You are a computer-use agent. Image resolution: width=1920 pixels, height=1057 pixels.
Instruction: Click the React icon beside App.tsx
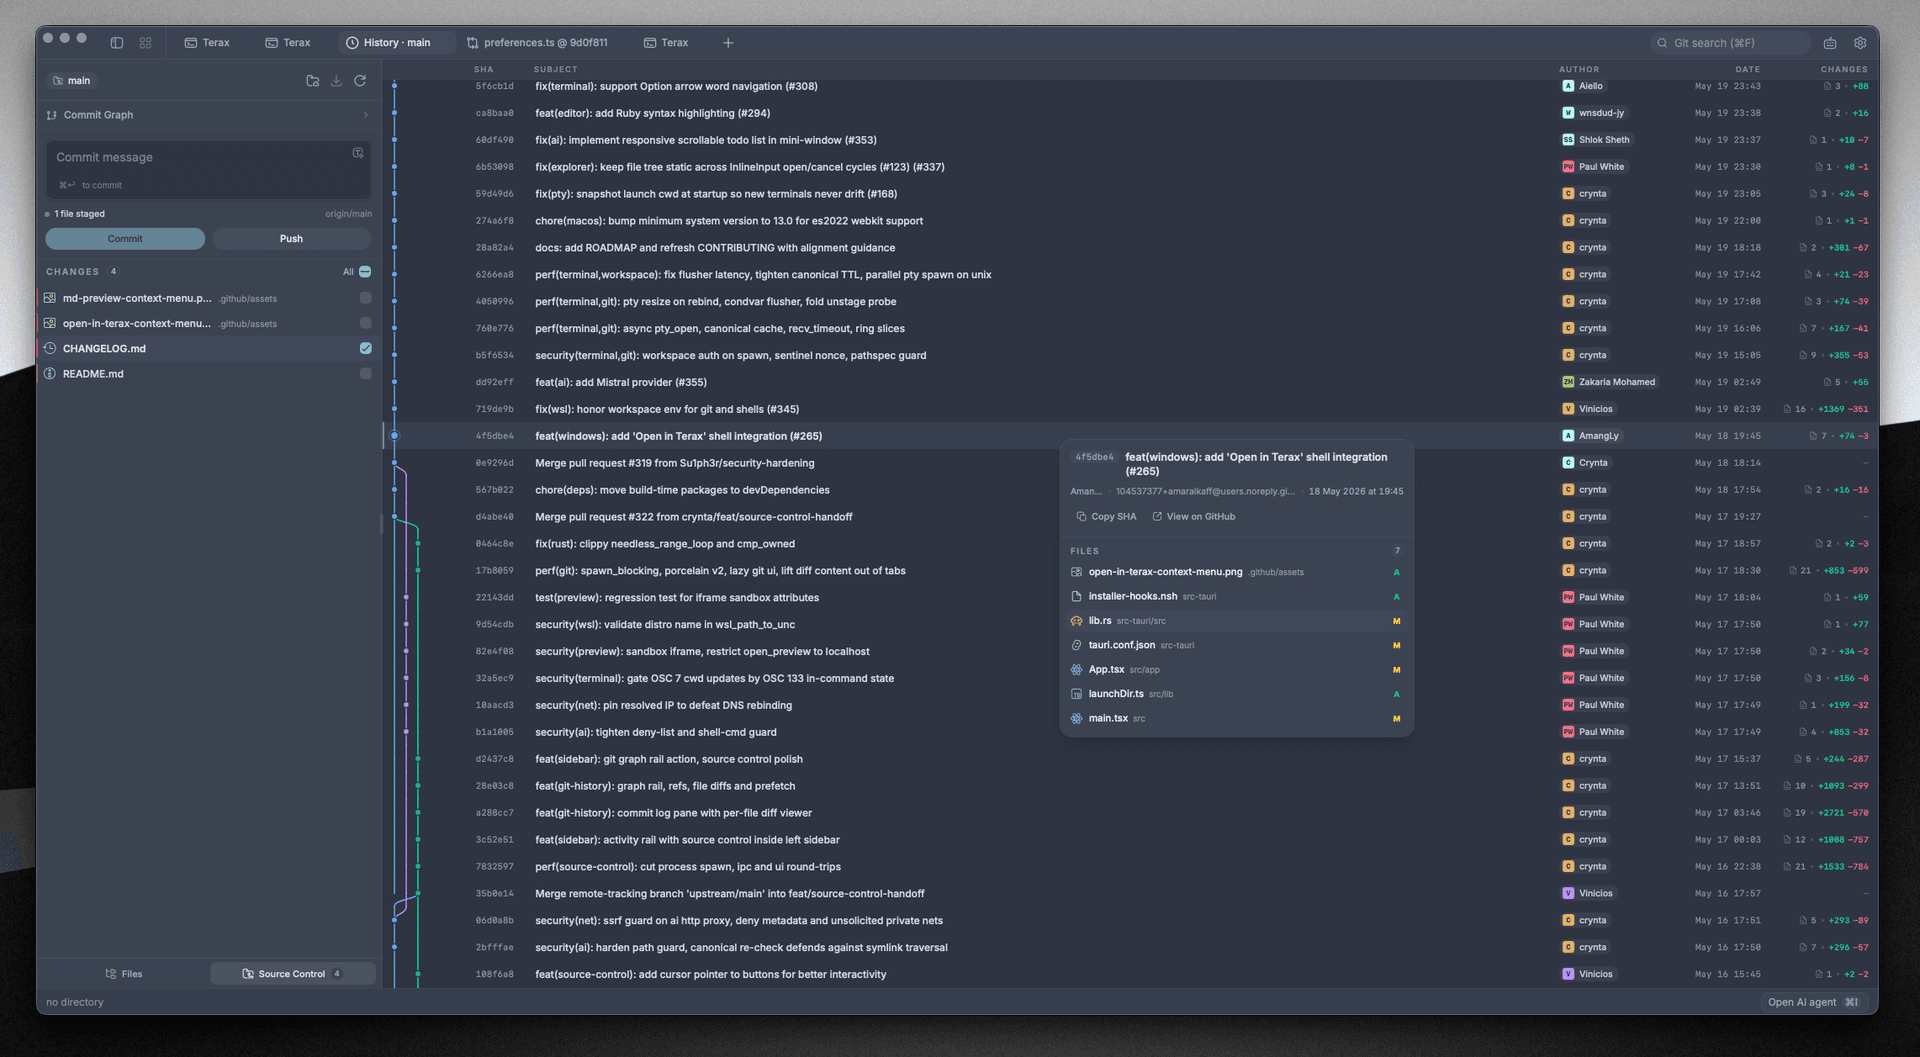[x=1076, y=670]
